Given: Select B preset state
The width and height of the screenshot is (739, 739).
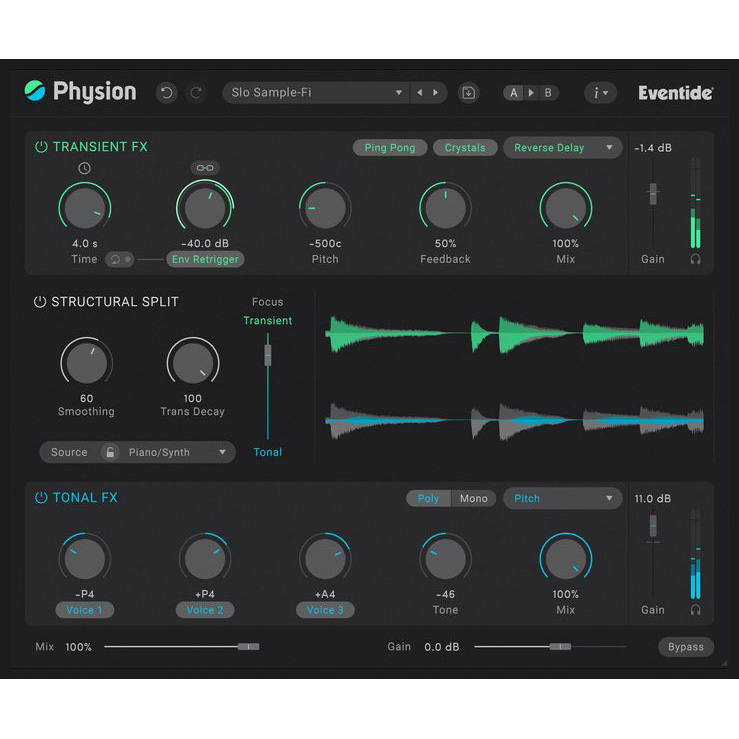Looking at the screenshot, I should 548,92.
